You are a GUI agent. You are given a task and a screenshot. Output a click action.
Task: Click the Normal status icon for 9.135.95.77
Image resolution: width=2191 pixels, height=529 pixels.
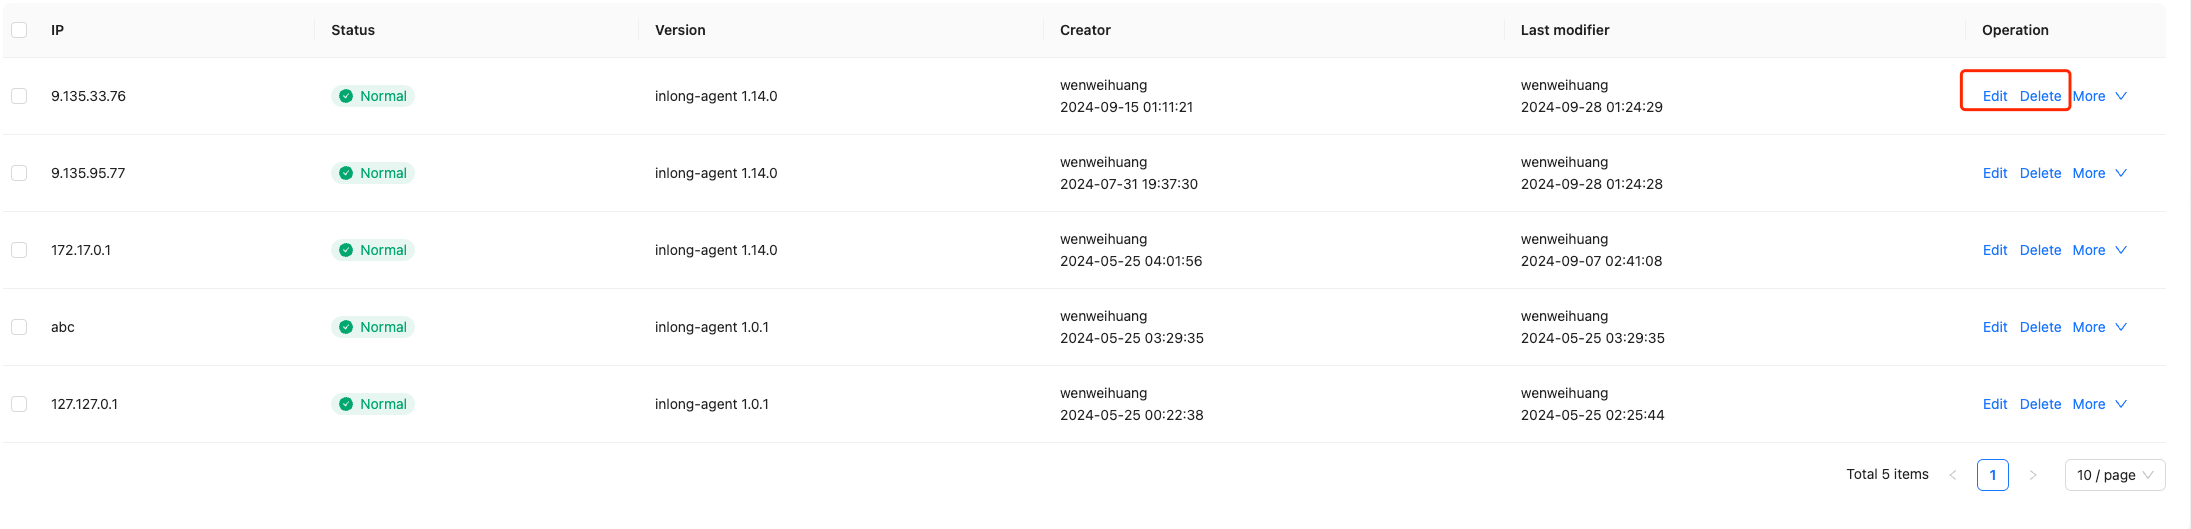tap(346, 173)
